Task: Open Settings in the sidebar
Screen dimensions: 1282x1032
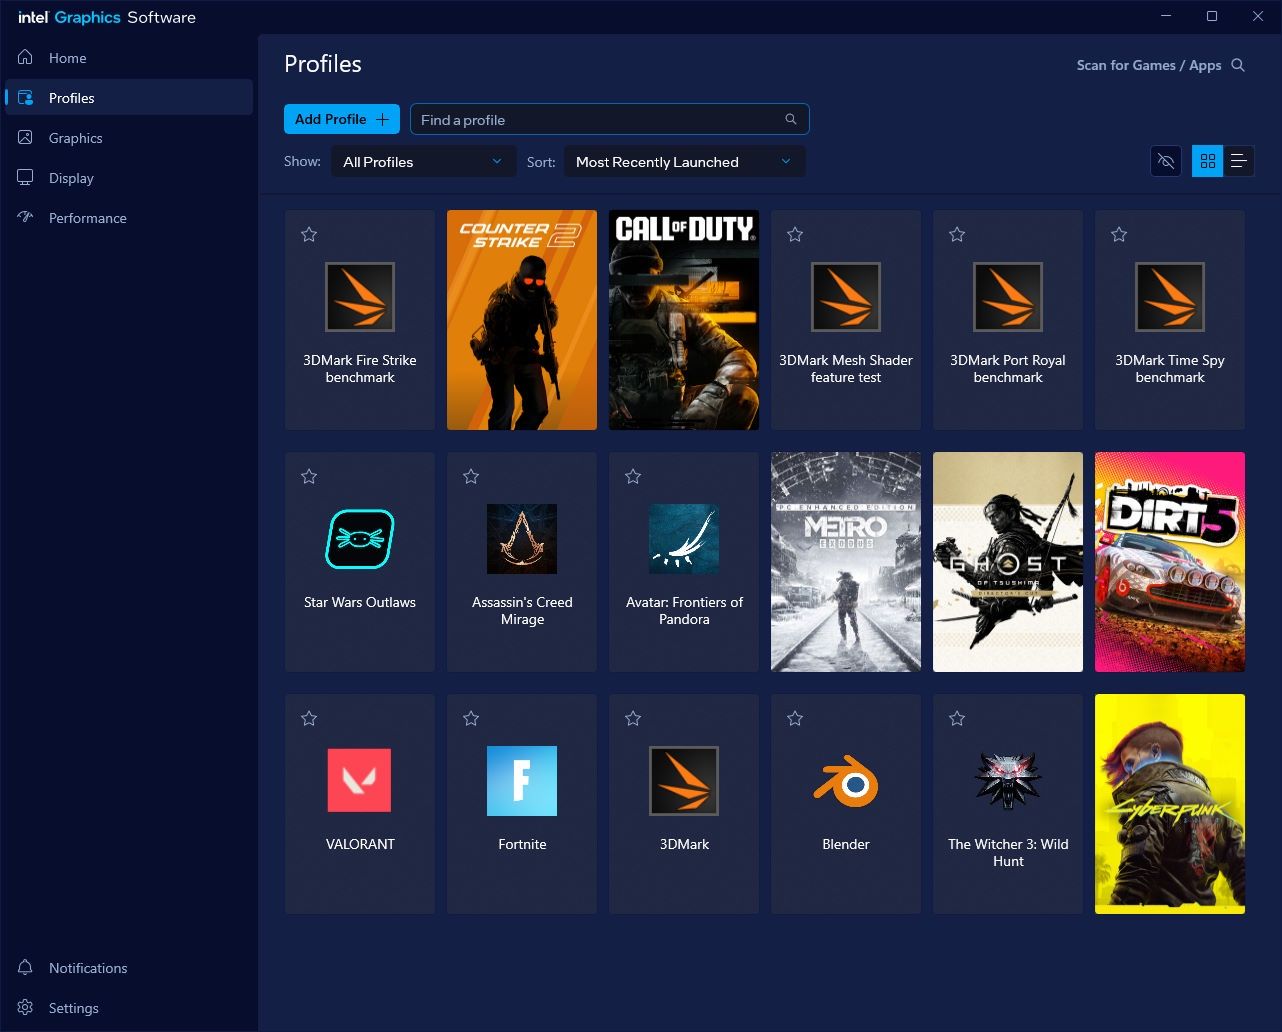Action: coord(129,1008)
